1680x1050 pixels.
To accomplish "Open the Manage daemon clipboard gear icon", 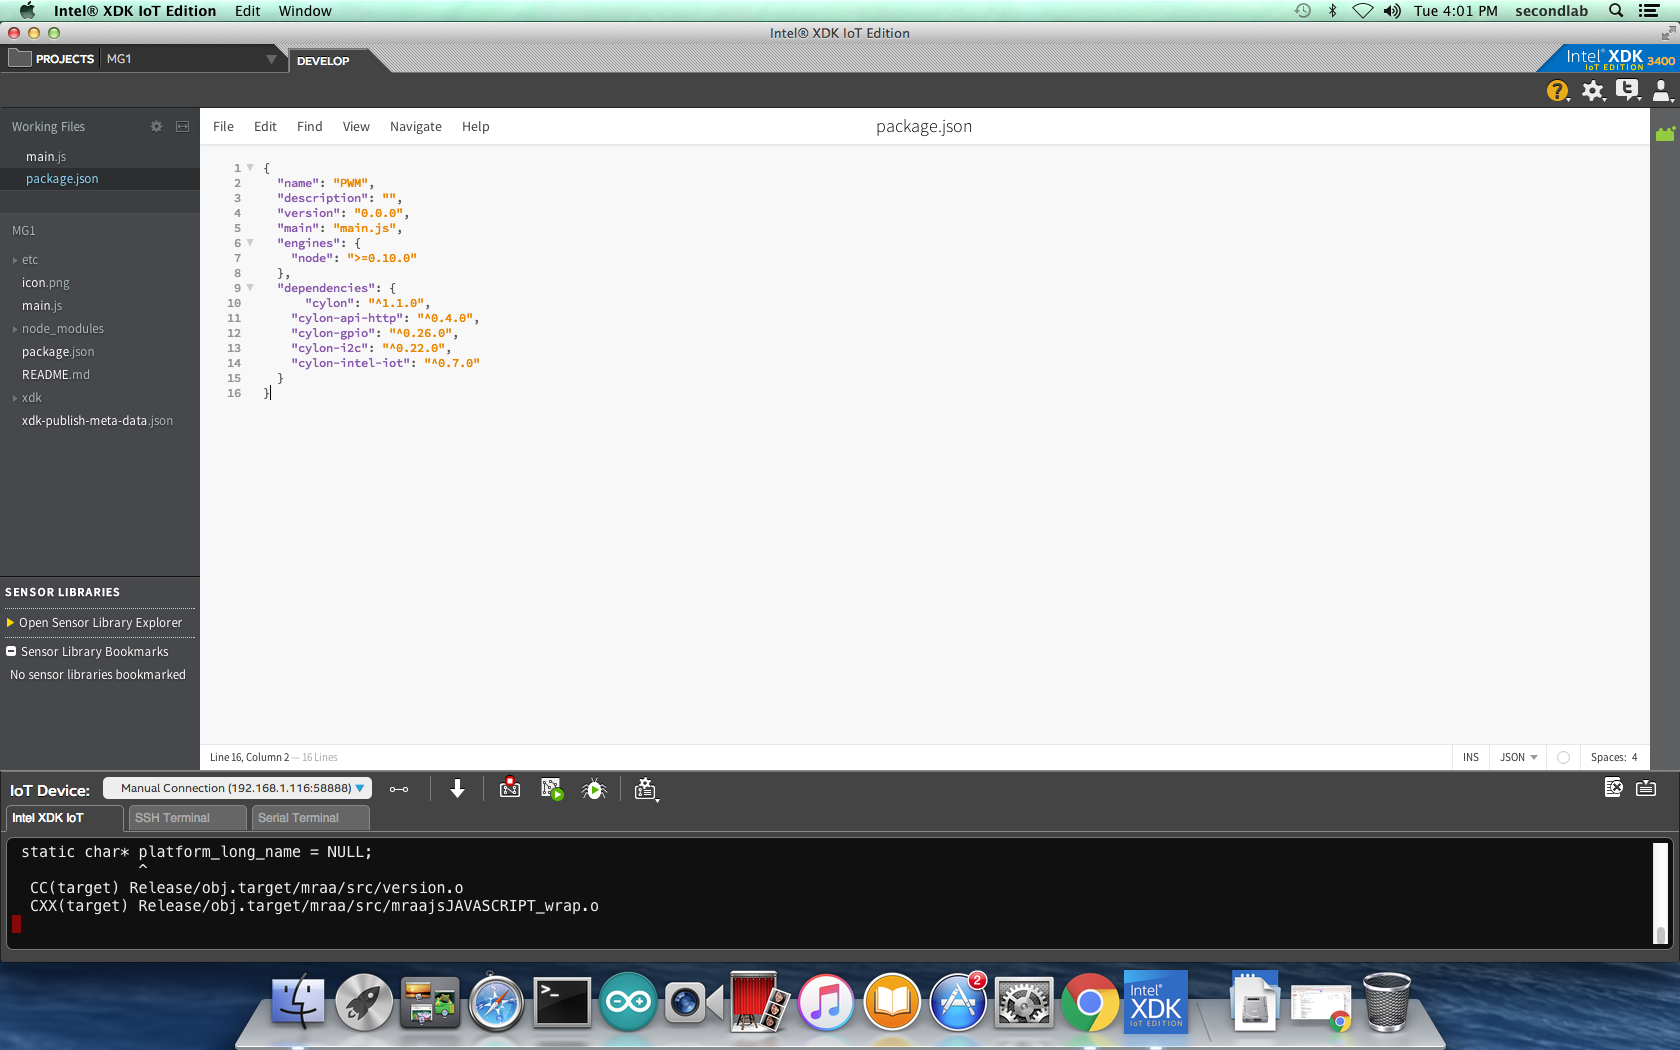I will 646,790.
